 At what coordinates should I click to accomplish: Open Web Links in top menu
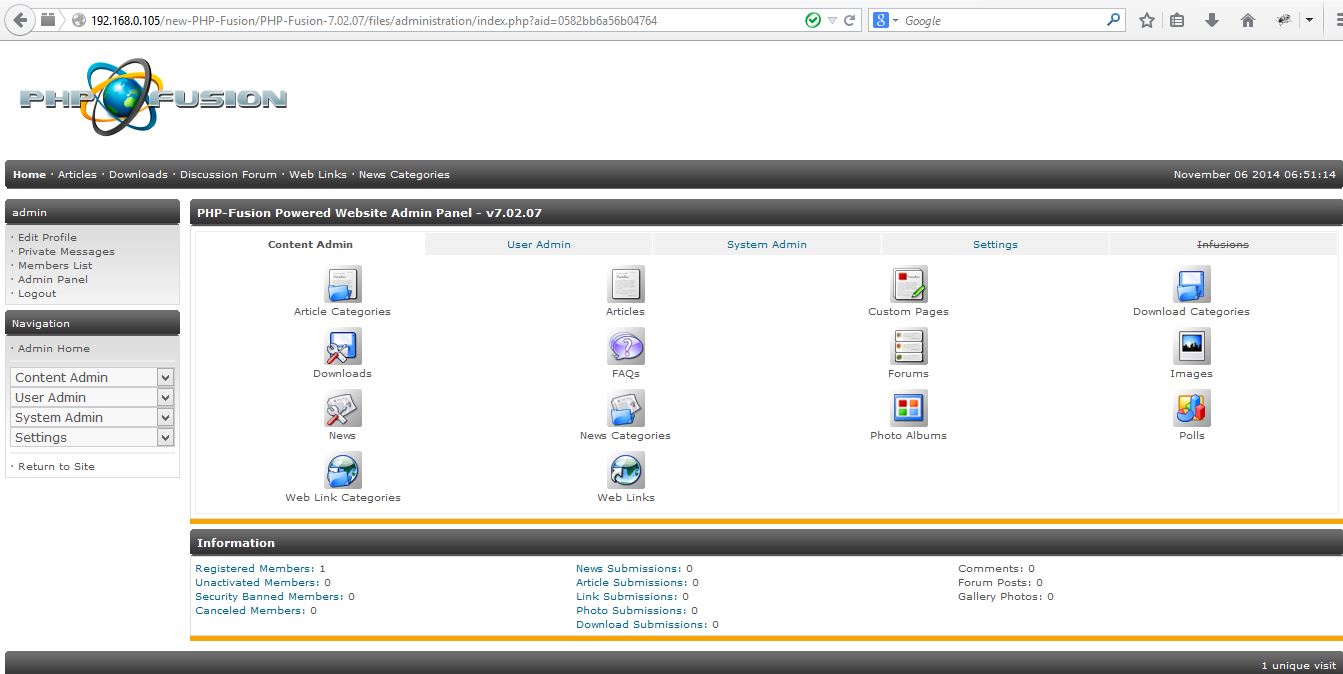click(x=318, y=174)
